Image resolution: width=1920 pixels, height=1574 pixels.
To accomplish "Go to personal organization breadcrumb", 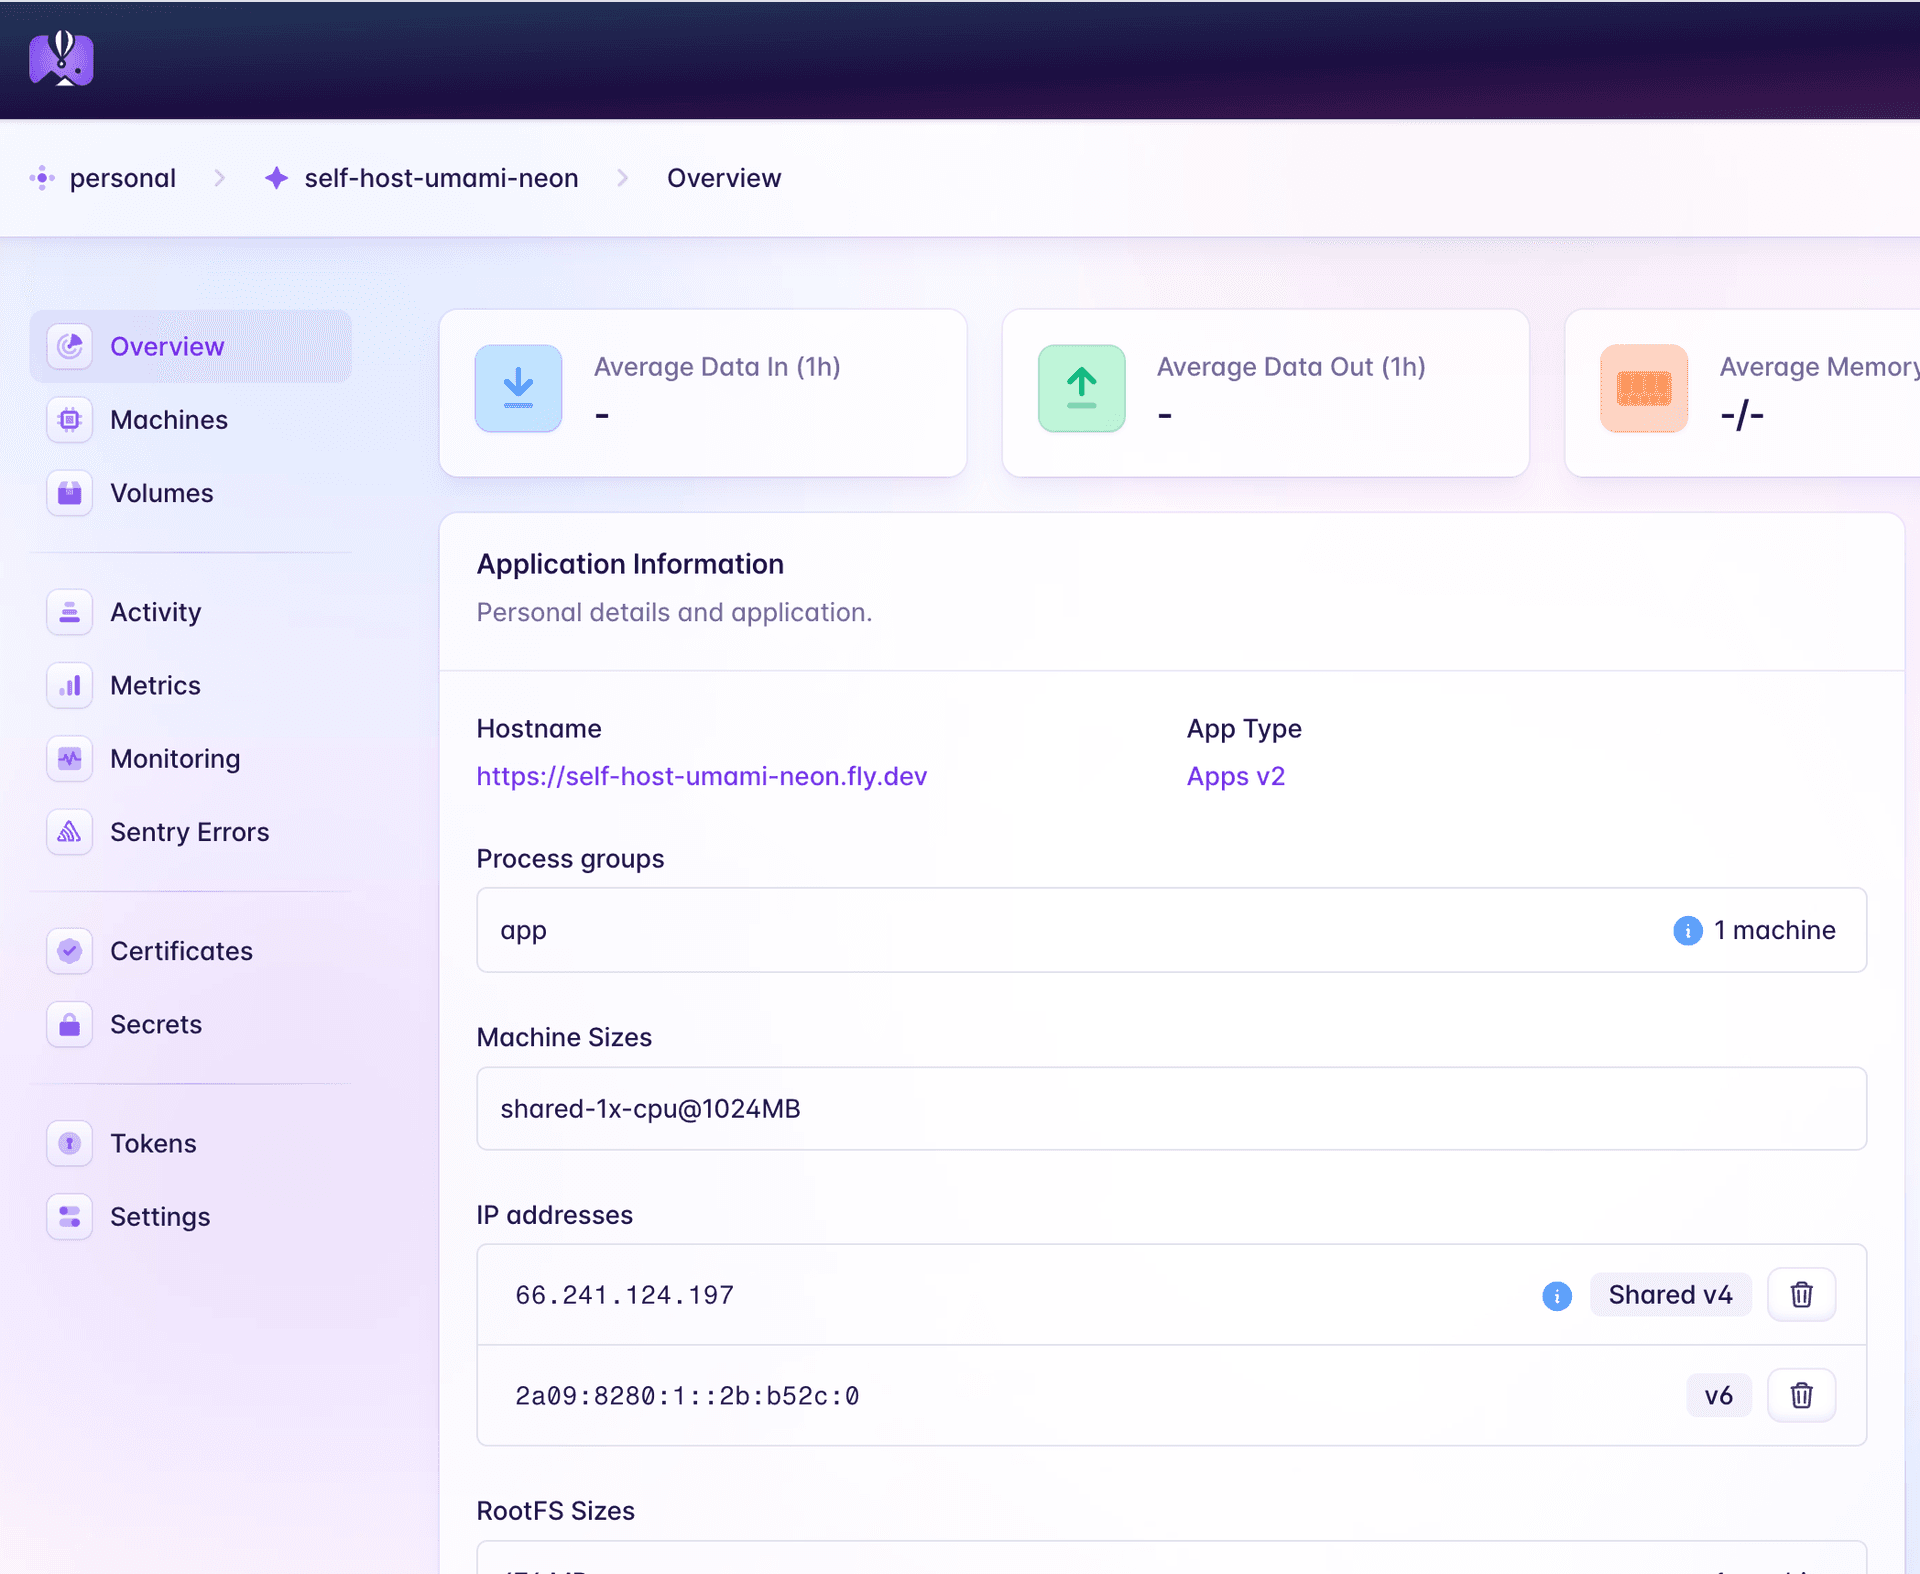I will coord(122,178).
